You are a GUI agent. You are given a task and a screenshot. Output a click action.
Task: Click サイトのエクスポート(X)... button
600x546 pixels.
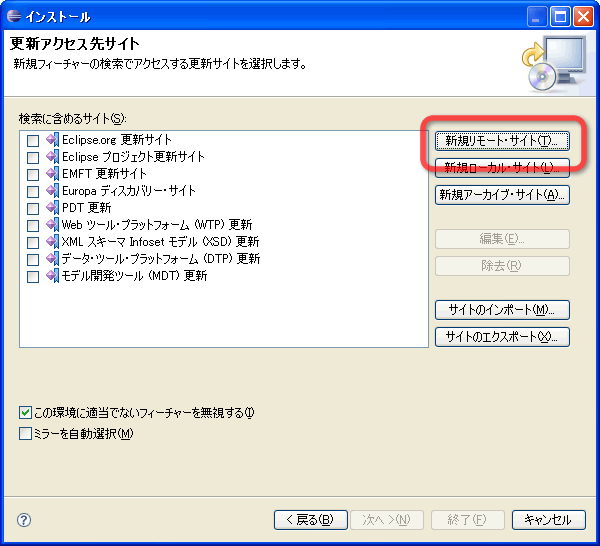[502, 337]
